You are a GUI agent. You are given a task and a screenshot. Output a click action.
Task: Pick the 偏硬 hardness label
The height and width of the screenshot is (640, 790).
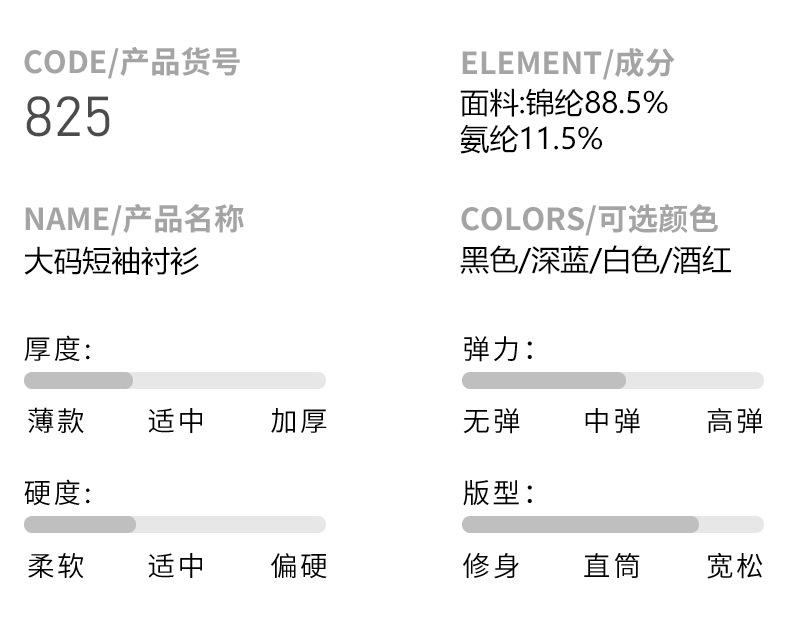[x=299, y=566]
